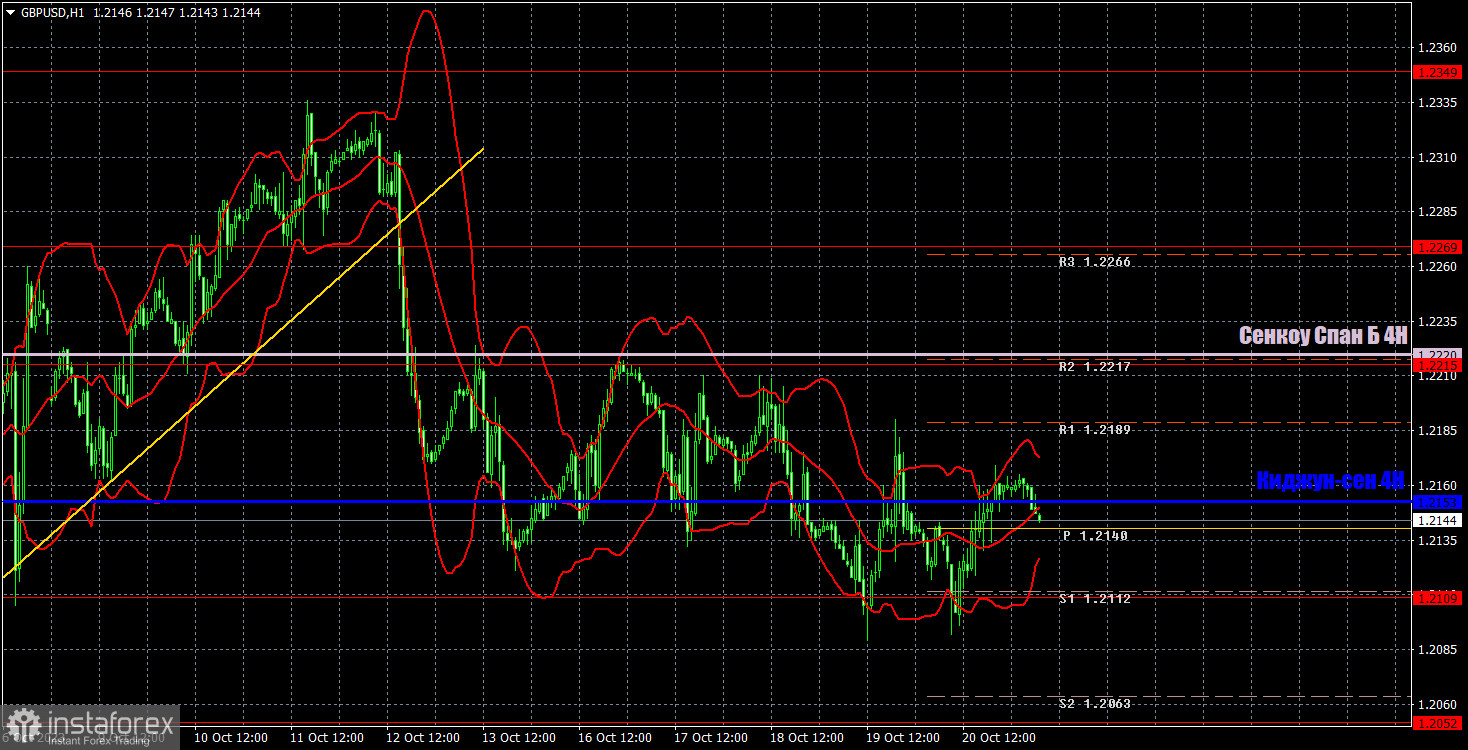Click the R2 1.2217 pivot label
1468x750 pixels.
(x=1095, y=367)
